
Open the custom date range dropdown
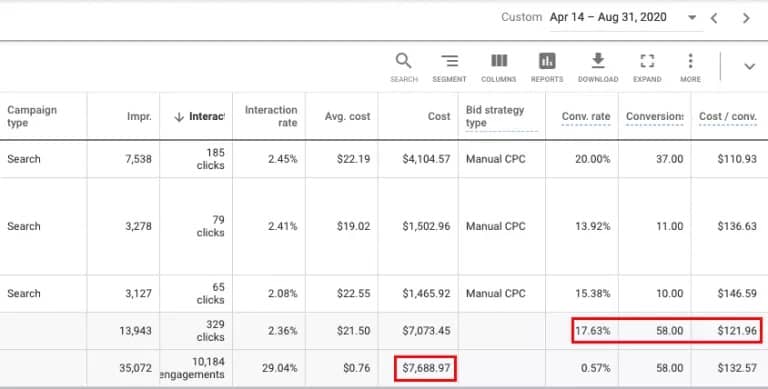tap(692, 18)
